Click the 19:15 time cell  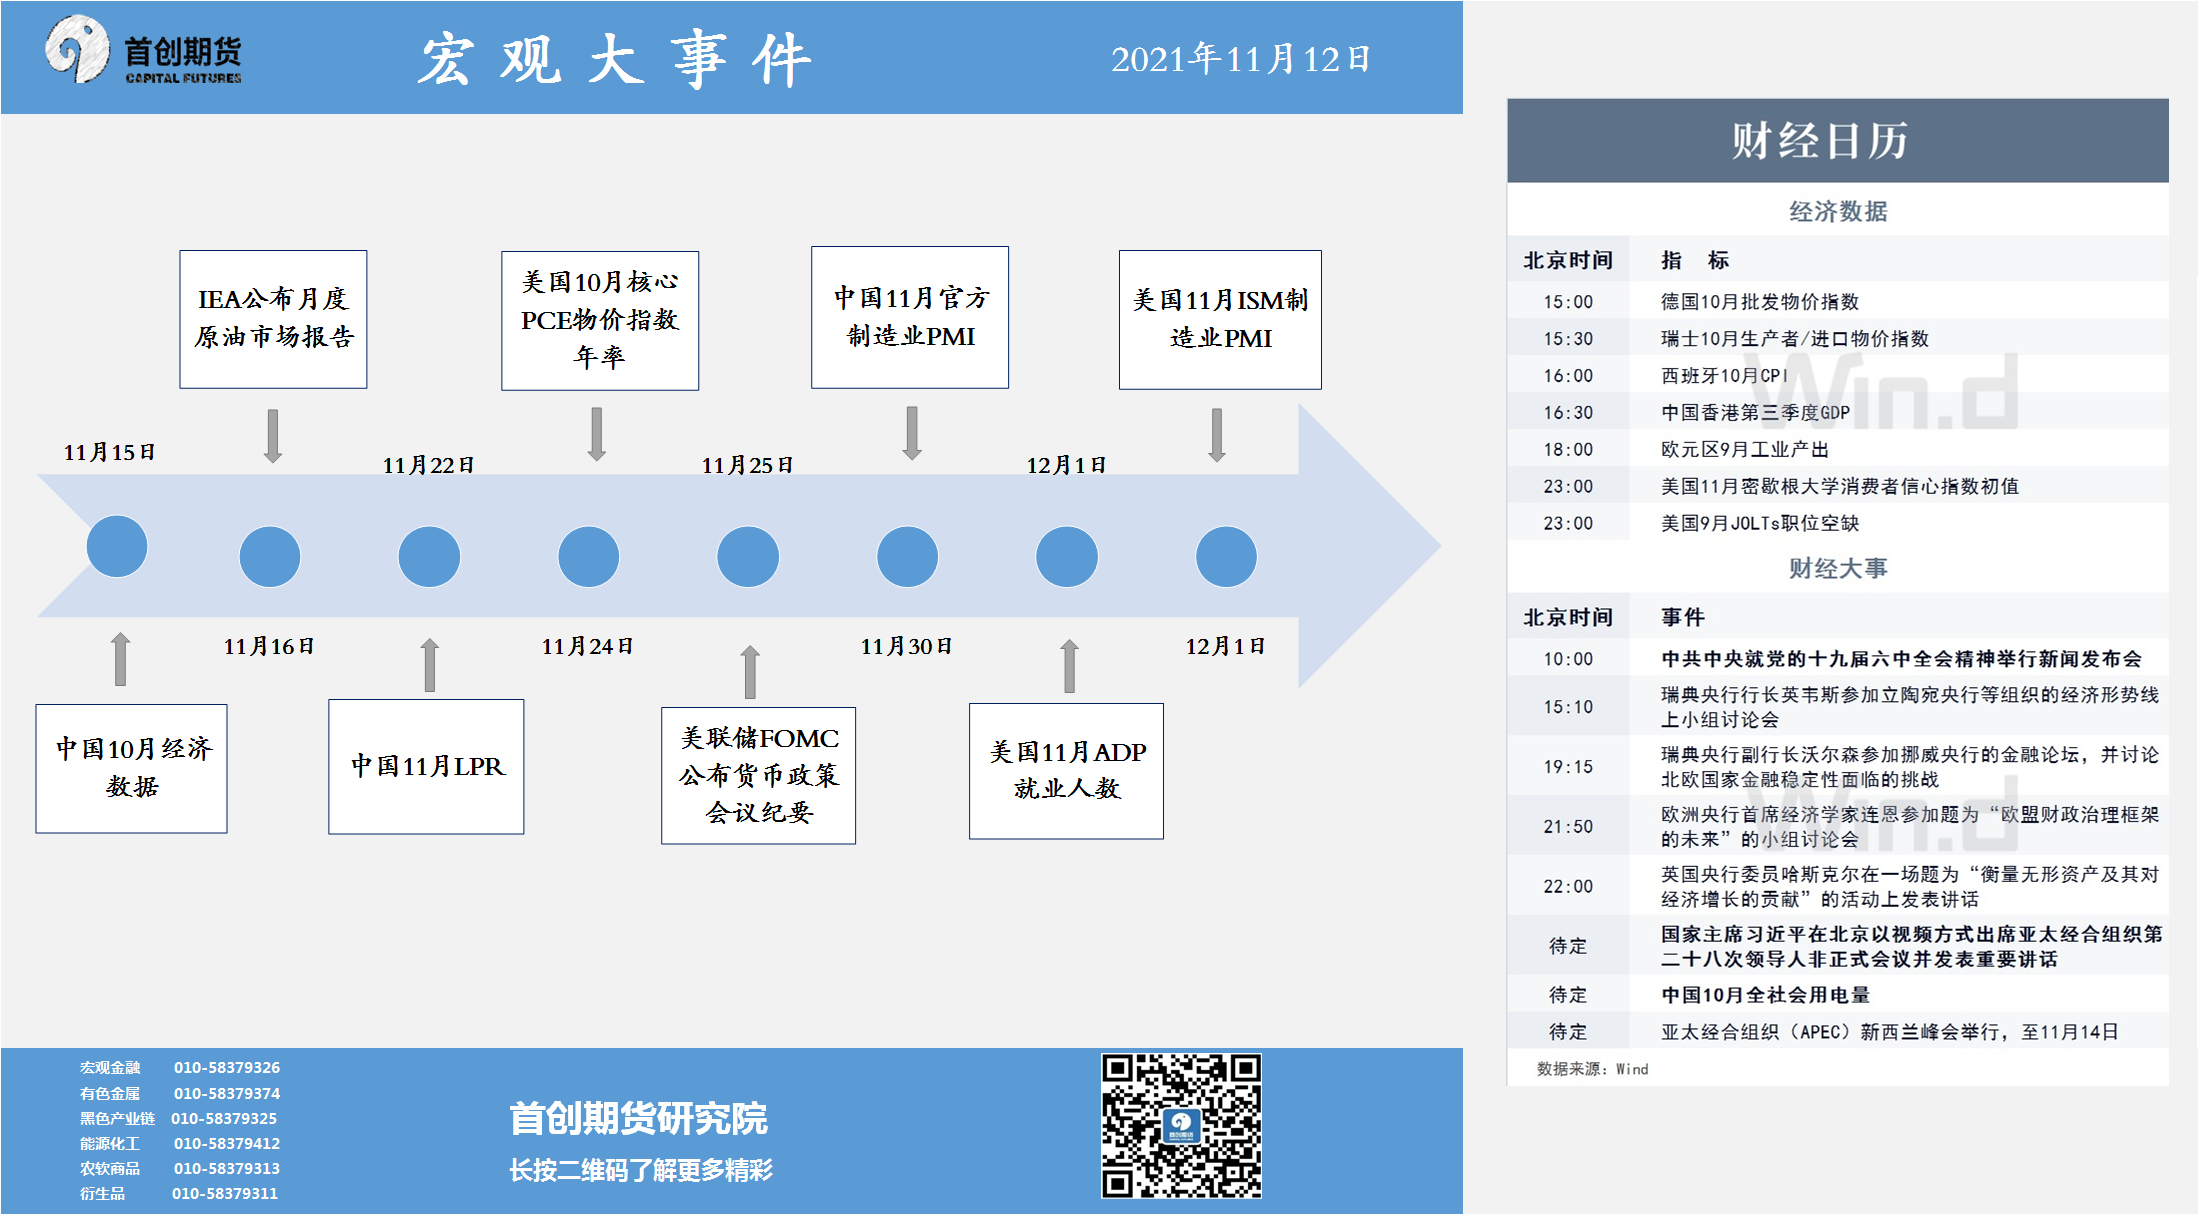[x=1568, y=767]
